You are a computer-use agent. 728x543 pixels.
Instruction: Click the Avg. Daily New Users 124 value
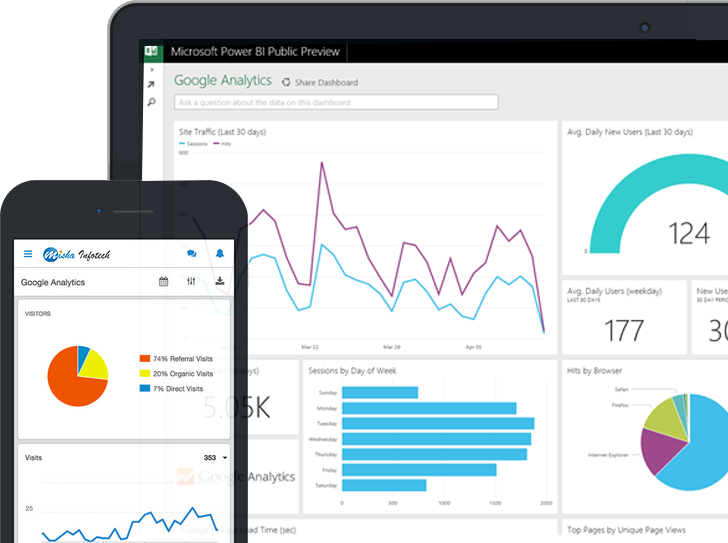pos(689,233)
